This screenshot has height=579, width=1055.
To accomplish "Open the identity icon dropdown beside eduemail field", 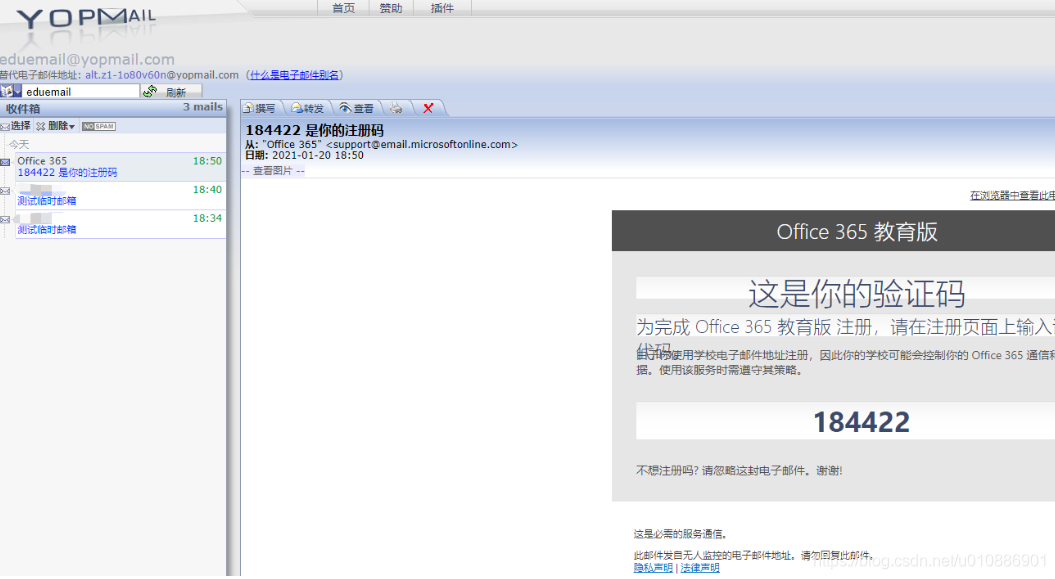I will (11, 91).
